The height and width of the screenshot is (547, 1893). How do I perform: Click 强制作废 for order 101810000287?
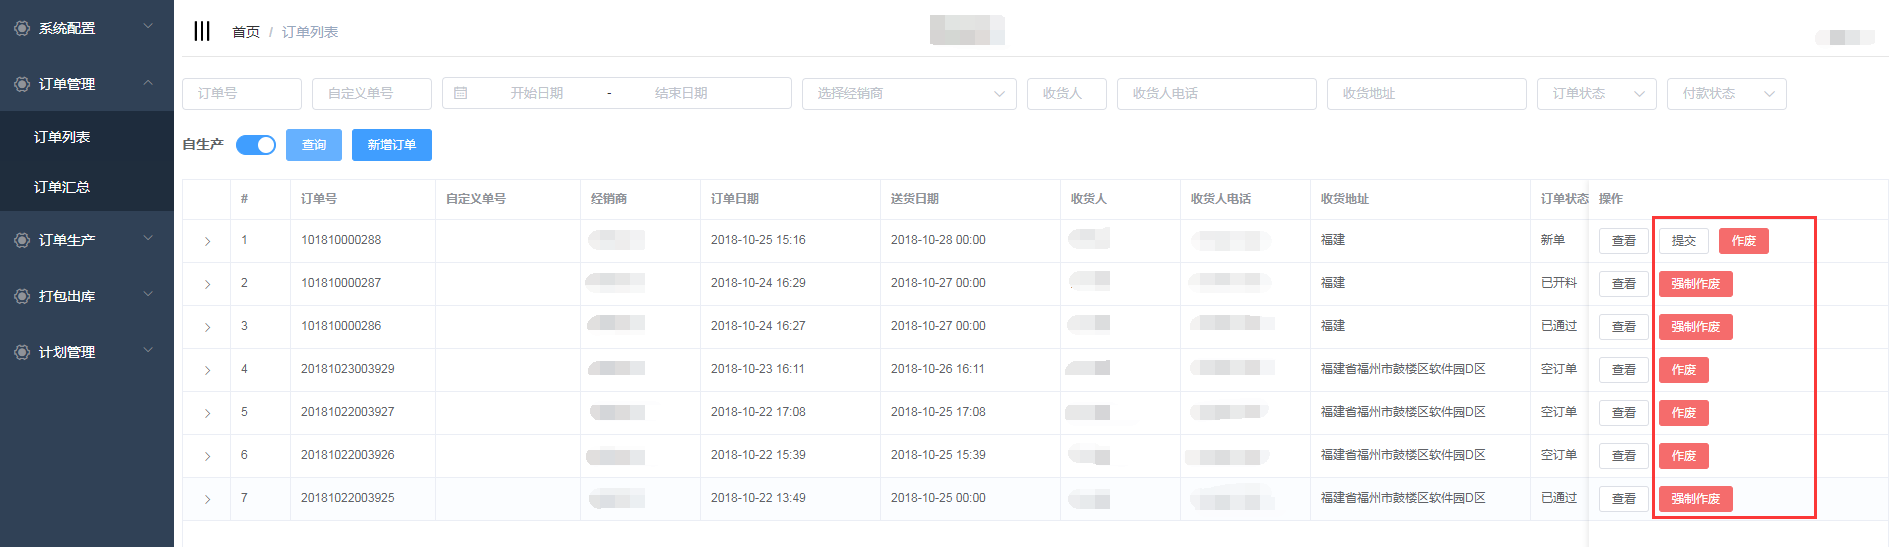[x=1695, y=284]
